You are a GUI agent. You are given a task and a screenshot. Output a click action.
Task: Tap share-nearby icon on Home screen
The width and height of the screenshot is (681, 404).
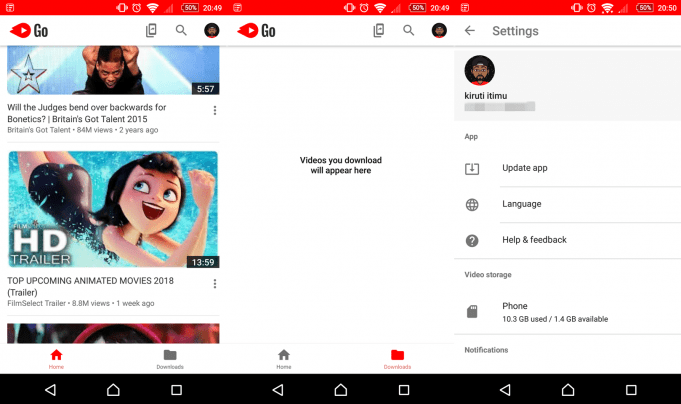tap(151, 30)
